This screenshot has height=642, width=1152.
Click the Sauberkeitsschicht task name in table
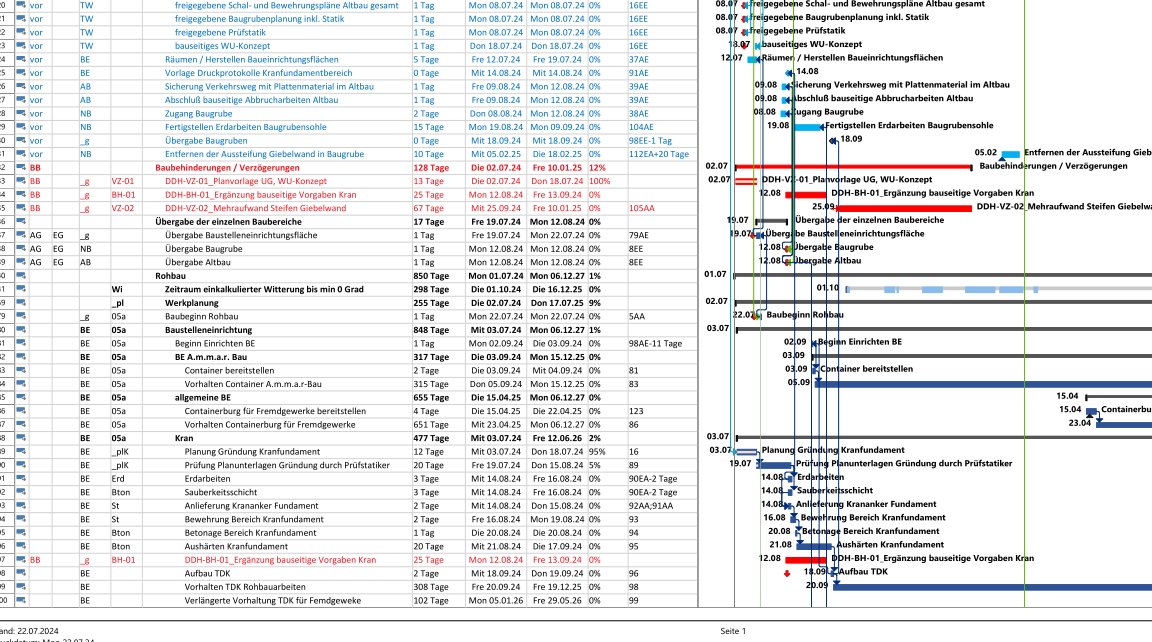217,492
